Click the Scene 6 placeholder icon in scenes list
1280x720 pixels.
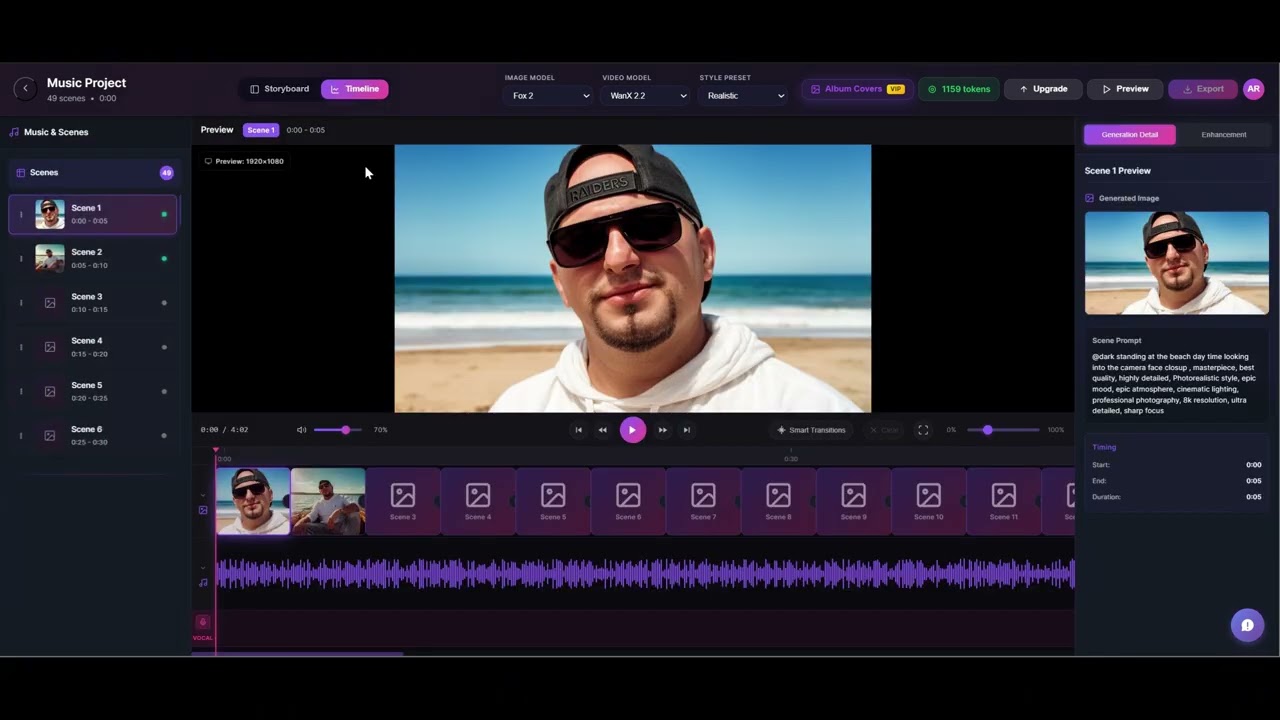point(50,436)
